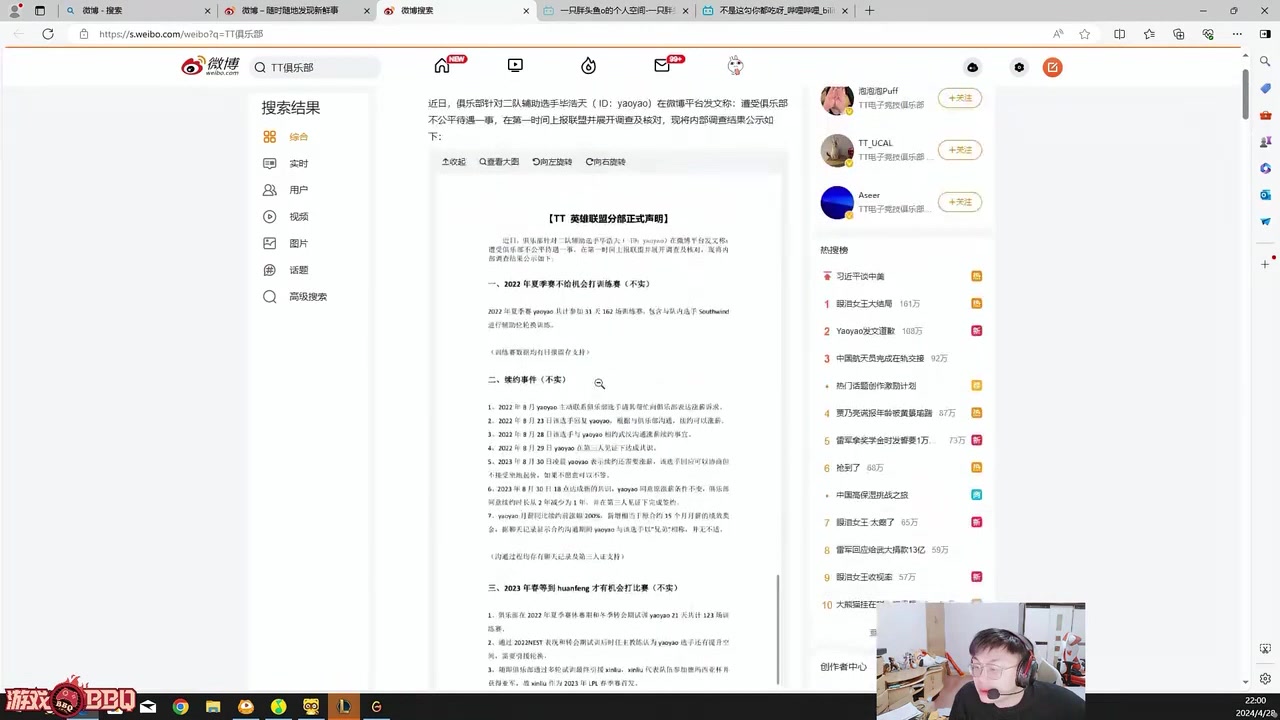Open the Mail app in the taskbar
This screenshot has width=1280, height=720.
[x=148, y=707]
